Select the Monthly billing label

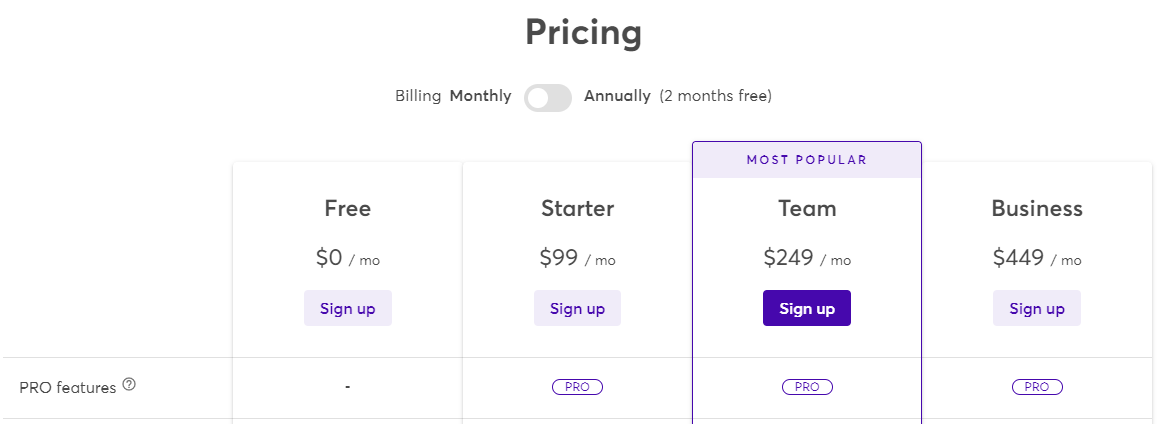[481, 96]
